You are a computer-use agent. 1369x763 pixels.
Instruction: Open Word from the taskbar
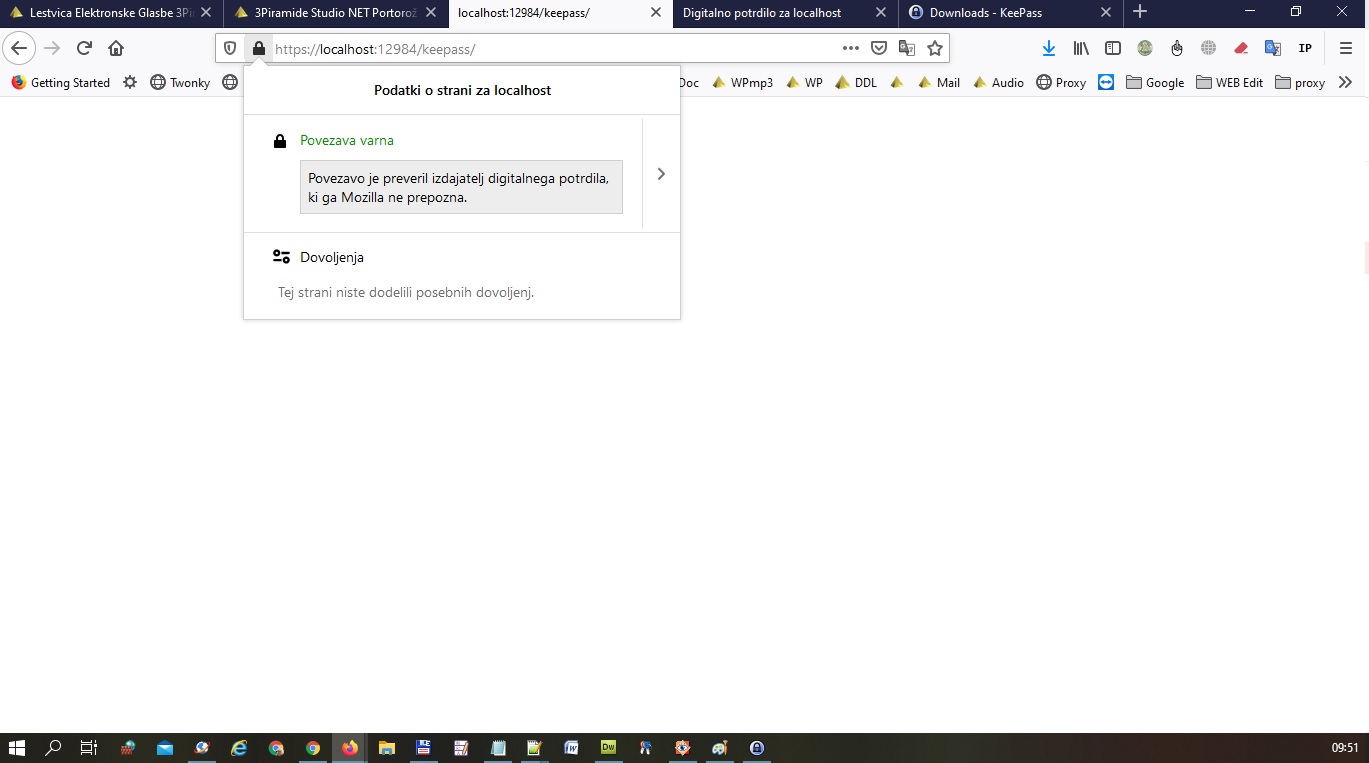tap(571, 747)
